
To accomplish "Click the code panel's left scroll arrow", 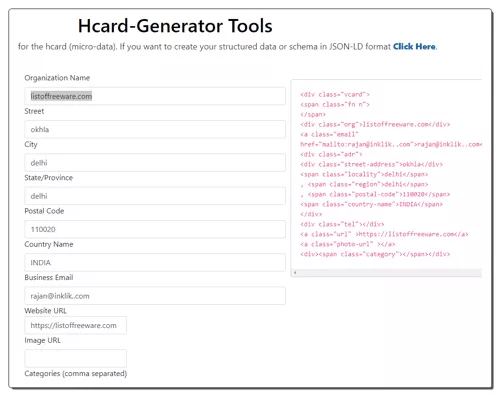I will tap(295, 273).
